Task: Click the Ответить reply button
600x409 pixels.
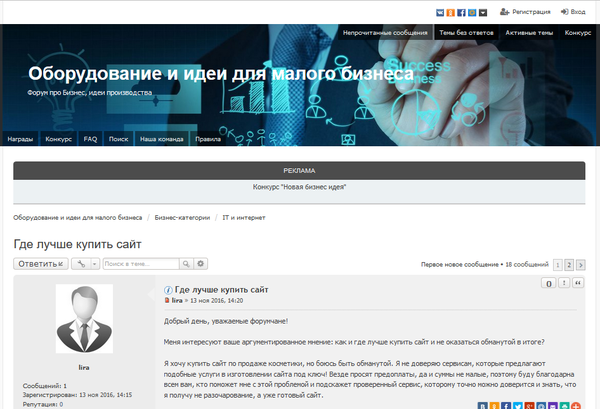Action: point(40,263)
